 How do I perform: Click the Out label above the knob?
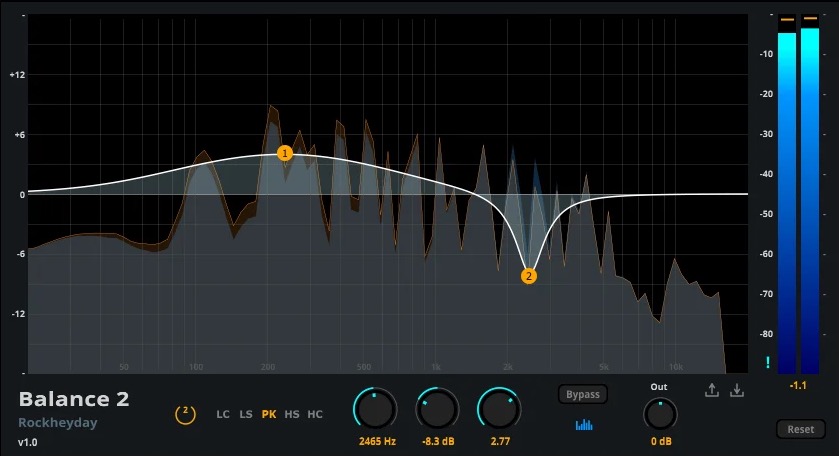659,387
